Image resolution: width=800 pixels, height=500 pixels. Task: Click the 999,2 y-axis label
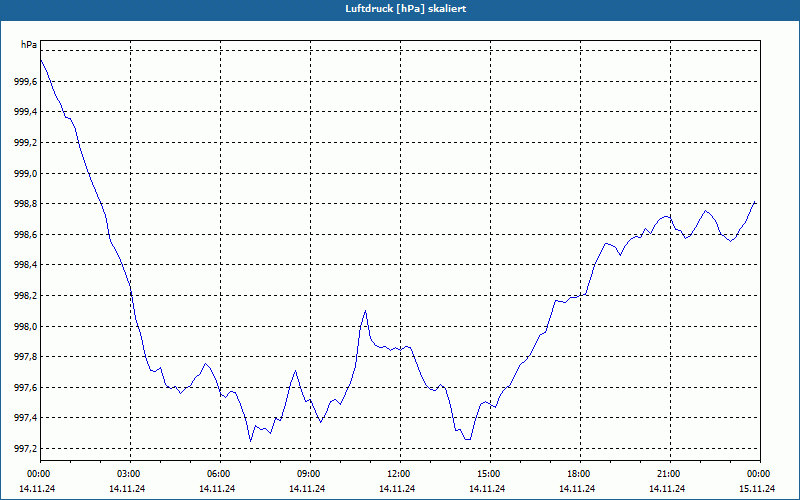pyautogui.click(x=26, y=143)
